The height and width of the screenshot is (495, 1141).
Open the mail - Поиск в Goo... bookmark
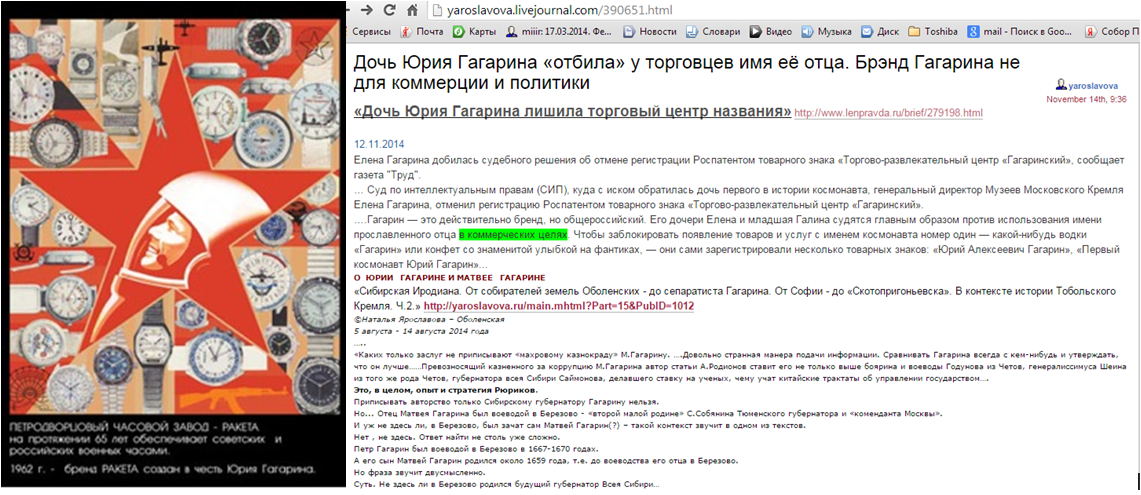tap(1019, 32)
